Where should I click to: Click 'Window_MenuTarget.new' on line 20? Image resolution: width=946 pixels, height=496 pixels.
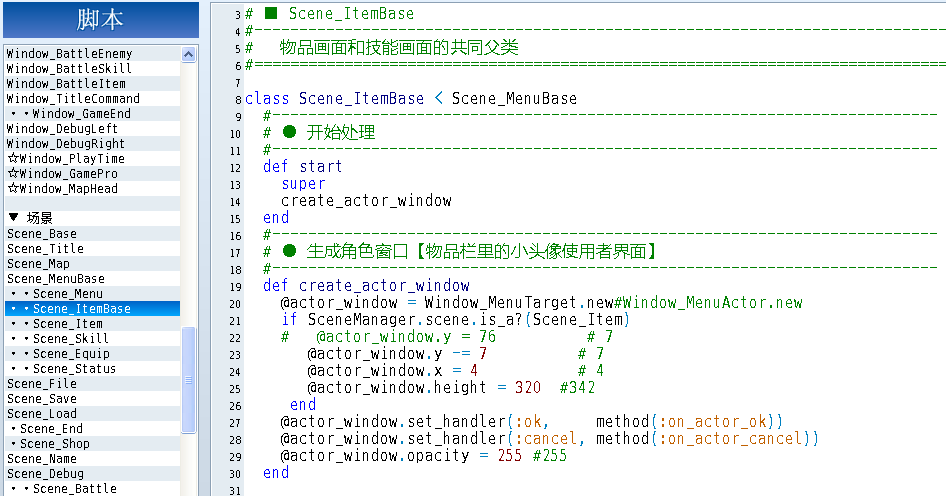(x=518, y=302)
